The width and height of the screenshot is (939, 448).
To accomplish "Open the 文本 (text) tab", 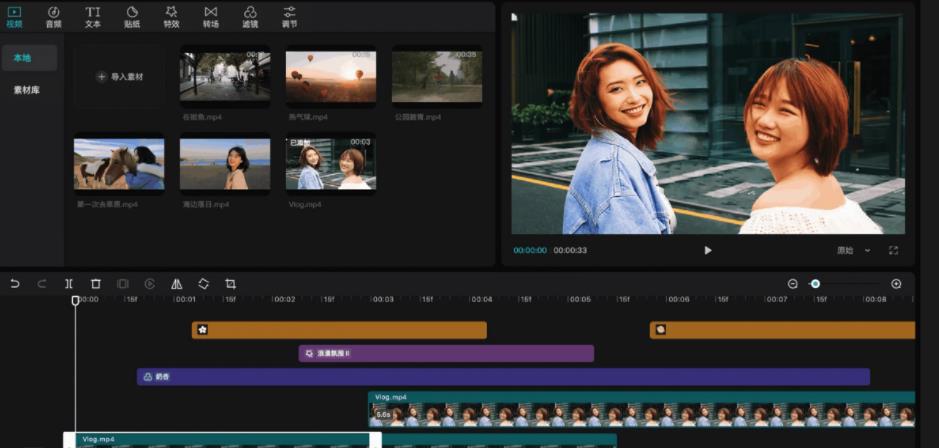I will click(x=93, y=17).
